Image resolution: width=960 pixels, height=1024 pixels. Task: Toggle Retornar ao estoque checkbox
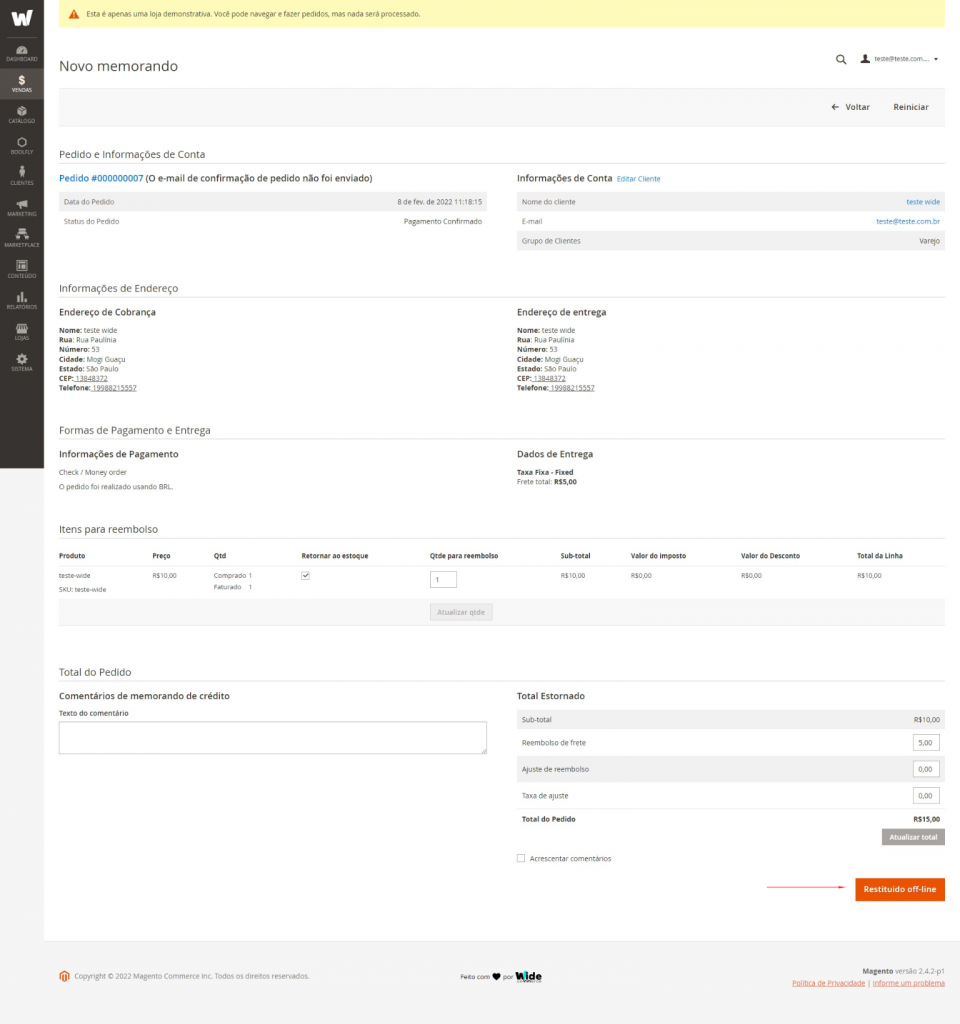305,575
